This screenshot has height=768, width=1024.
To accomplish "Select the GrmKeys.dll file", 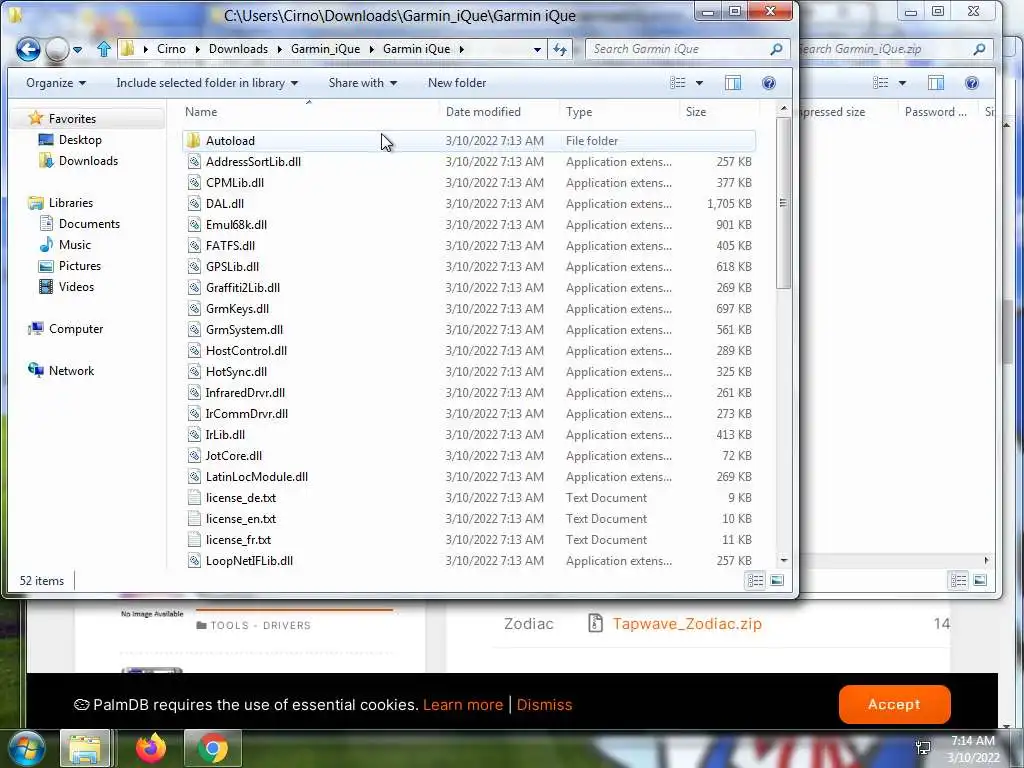I will pos(469,309).
